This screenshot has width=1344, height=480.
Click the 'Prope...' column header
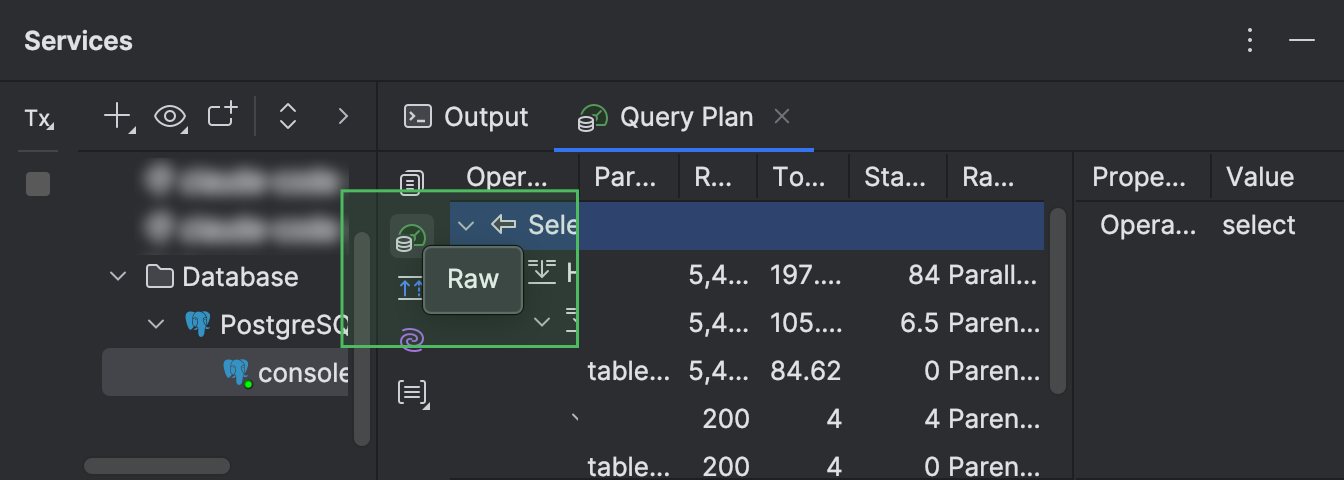pos(1141,178)
